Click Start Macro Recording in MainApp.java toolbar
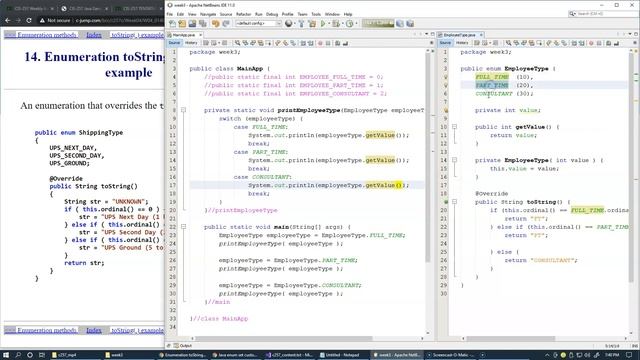The height and width of the screenshot is (360, 640). (x=320, y=43)
